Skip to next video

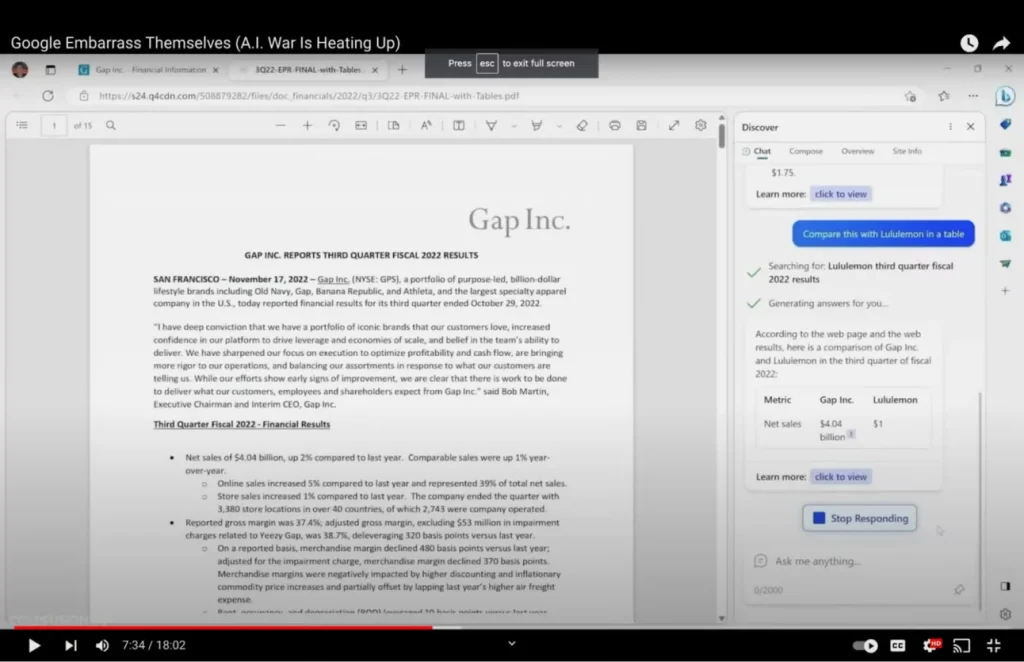tap(71, 645)
